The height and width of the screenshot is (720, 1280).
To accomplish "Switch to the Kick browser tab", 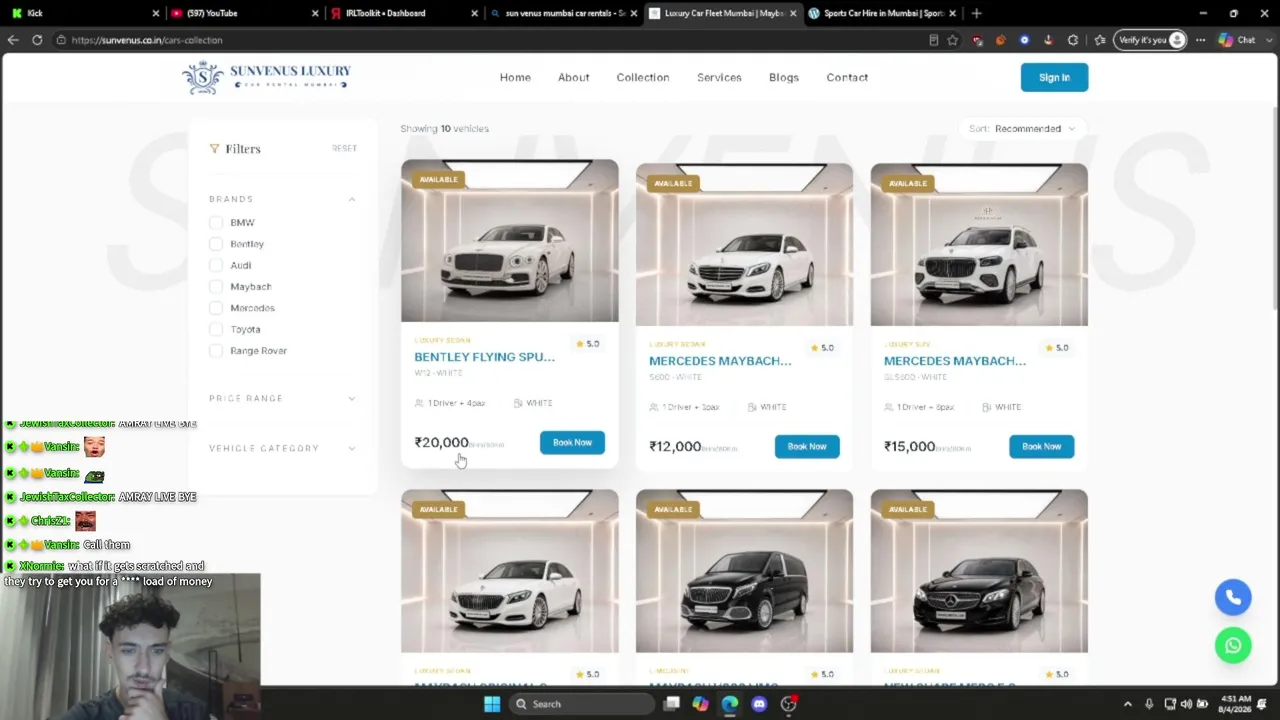I will click(83, 13).
